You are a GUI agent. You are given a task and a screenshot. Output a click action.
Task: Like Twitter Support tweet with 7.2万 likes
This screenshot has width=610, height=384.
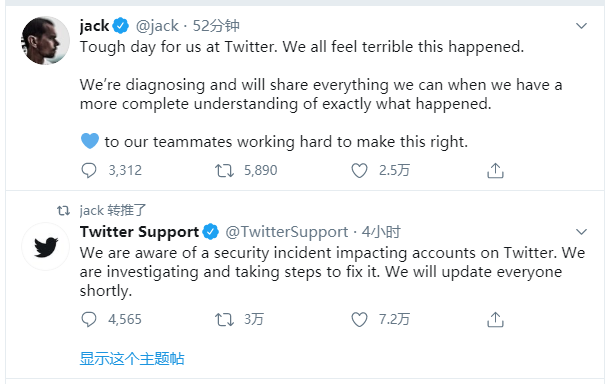pos(359,319)
